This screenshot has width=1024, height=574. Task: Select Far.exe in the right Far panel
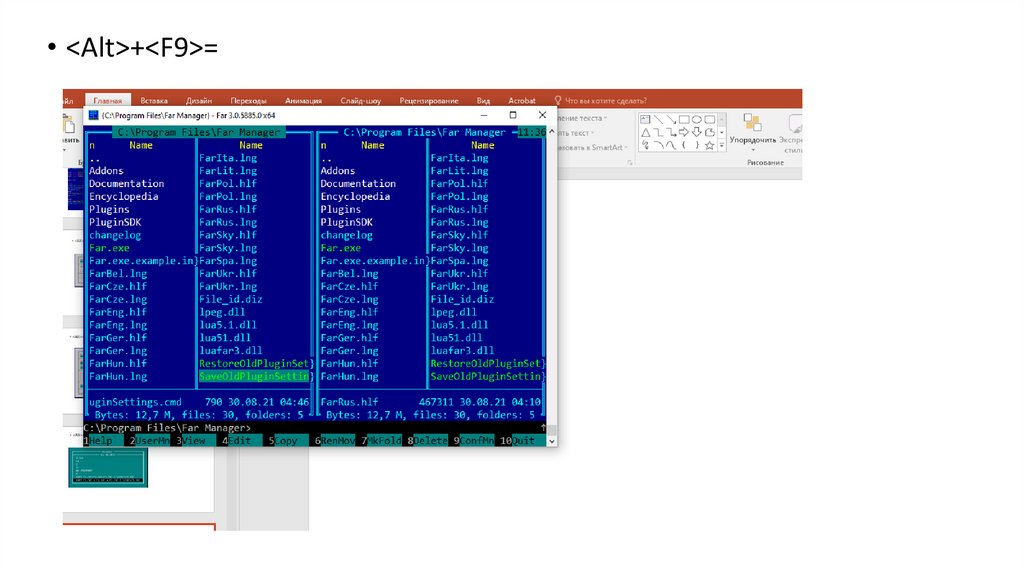pyautogui.click(x=340, y=248)
